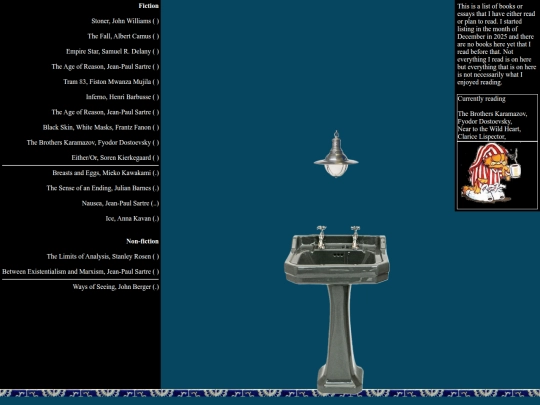Click "Clarice Lispector" author name
The height and width of the screenshot is (405, 540).
pyautogui.click(x=481, y=136)
